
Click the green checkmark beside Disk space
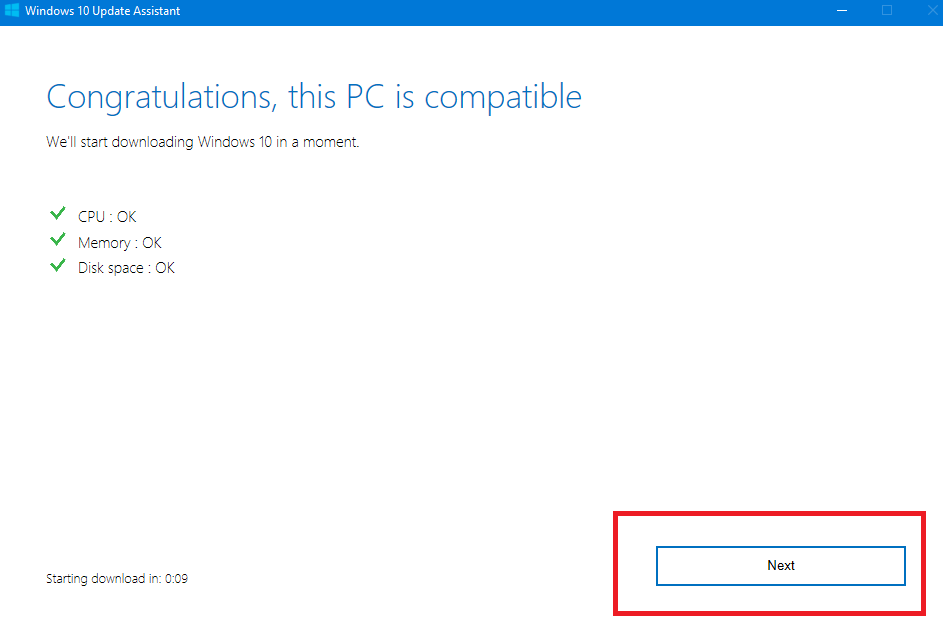click(x=58, y=265)
